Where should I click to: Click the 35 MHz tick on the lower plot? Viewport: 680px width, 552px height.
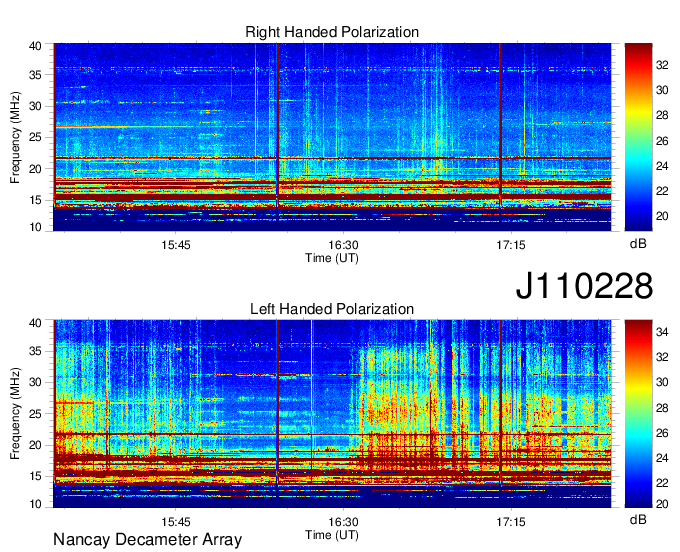(x=35, y=351)
